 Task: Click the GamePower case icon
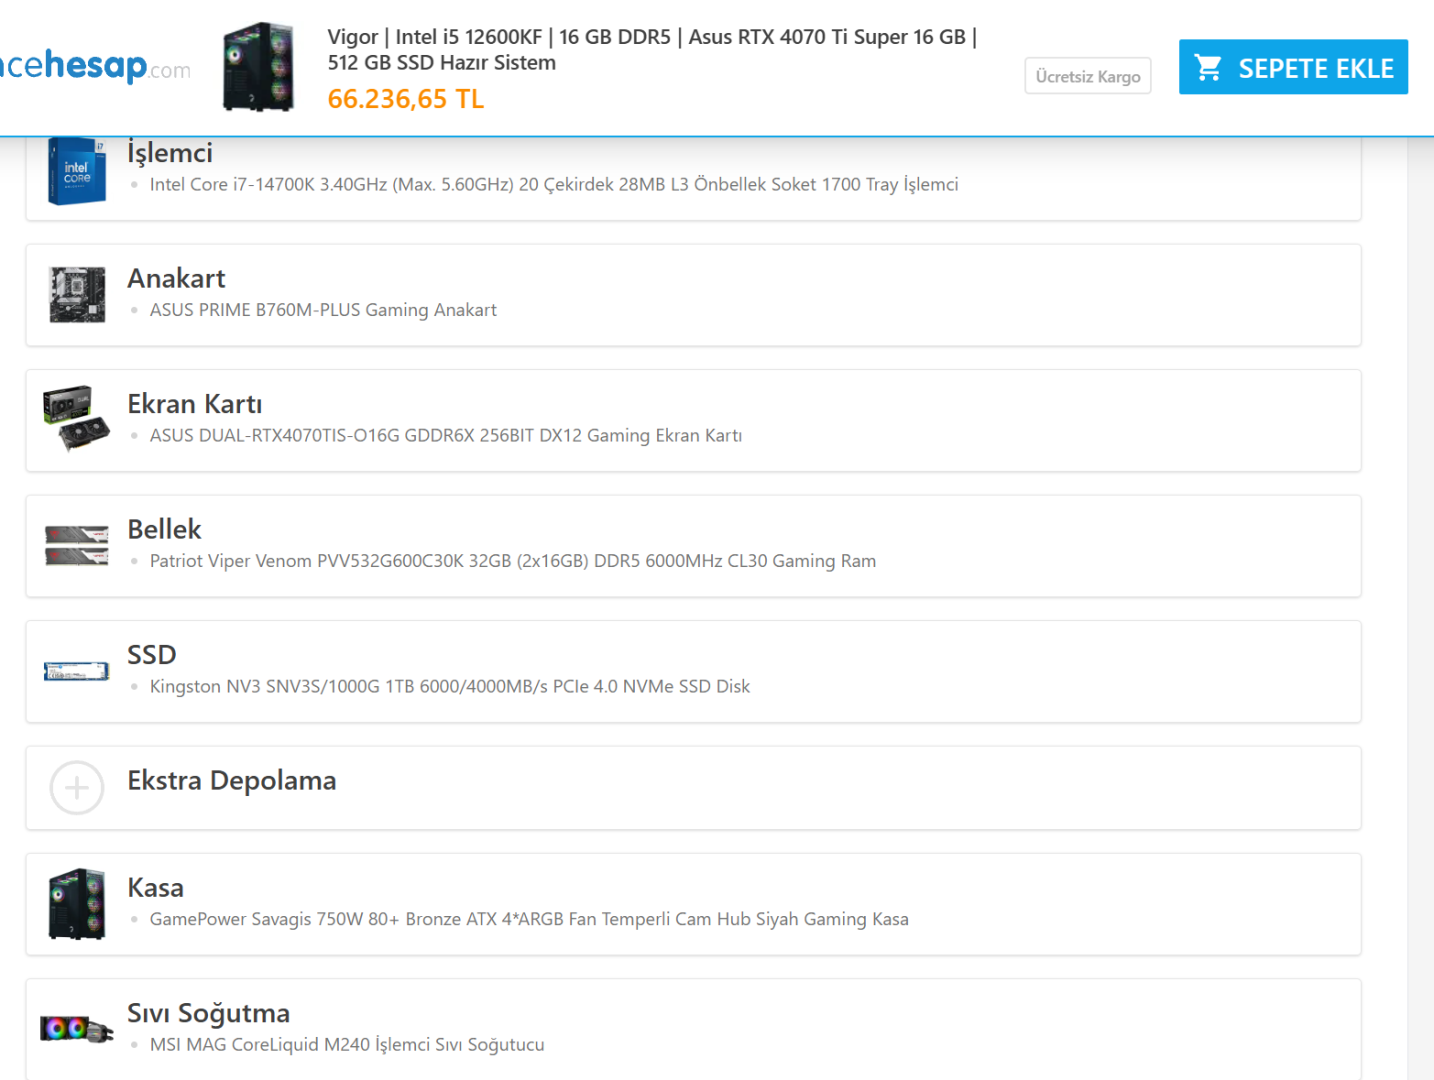tap(77, 904)
